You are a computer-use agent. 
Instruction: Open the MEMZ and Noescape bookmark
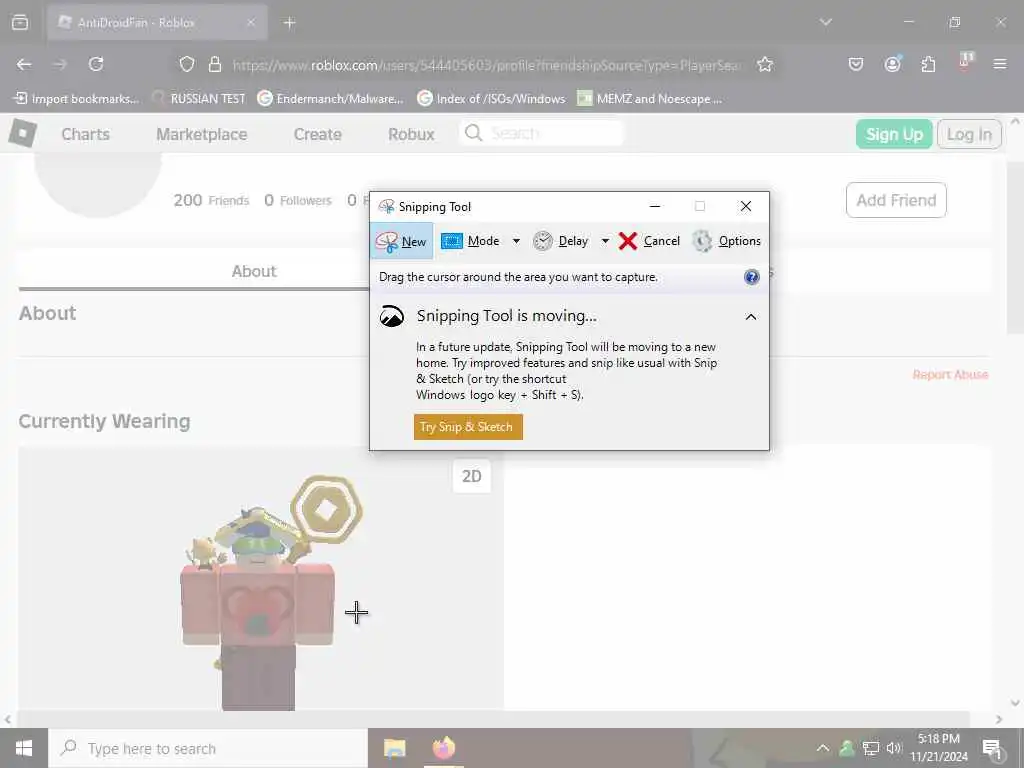pos(650,99)
